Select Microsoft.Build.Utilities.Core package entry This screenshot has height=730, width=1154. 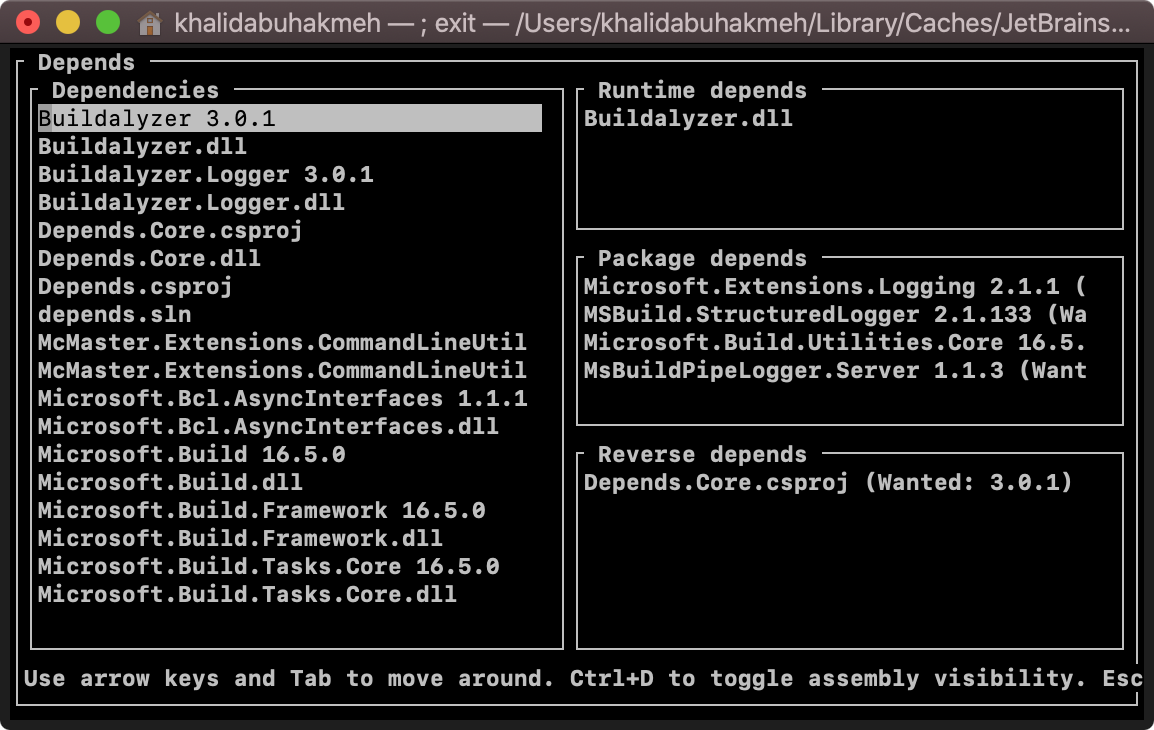point(835,342)
